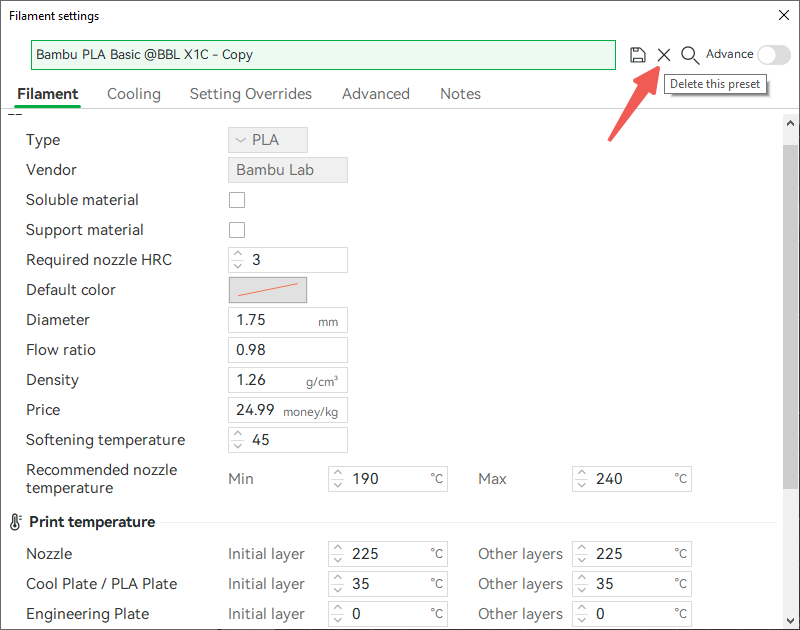Viewport: 800px width, 630px height.
Task: Click the save preset floppy disk icon
Action: click(x=637, y=55)
